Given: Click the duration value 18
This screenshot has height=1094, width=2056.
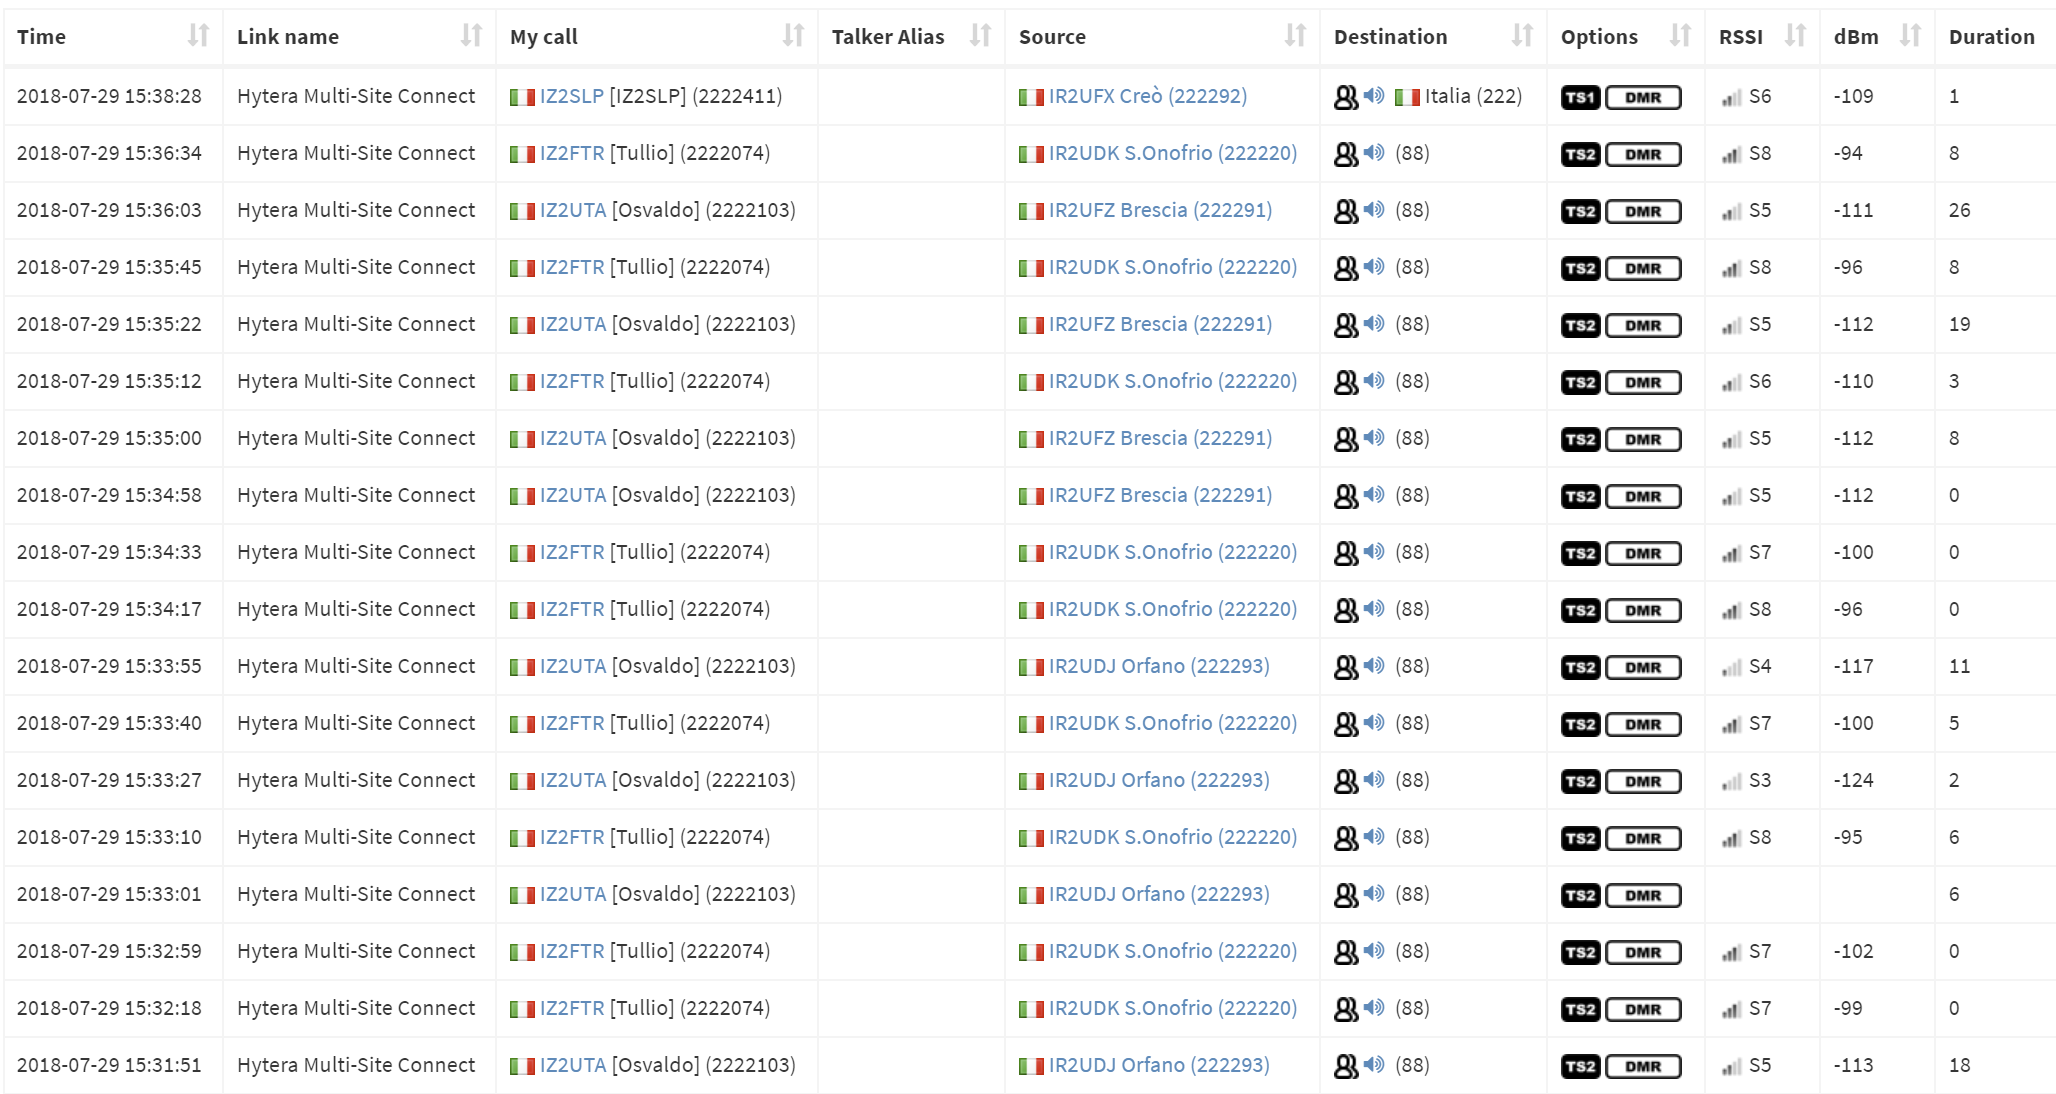Looking at the screenshot, I should pos(1959,1065).
